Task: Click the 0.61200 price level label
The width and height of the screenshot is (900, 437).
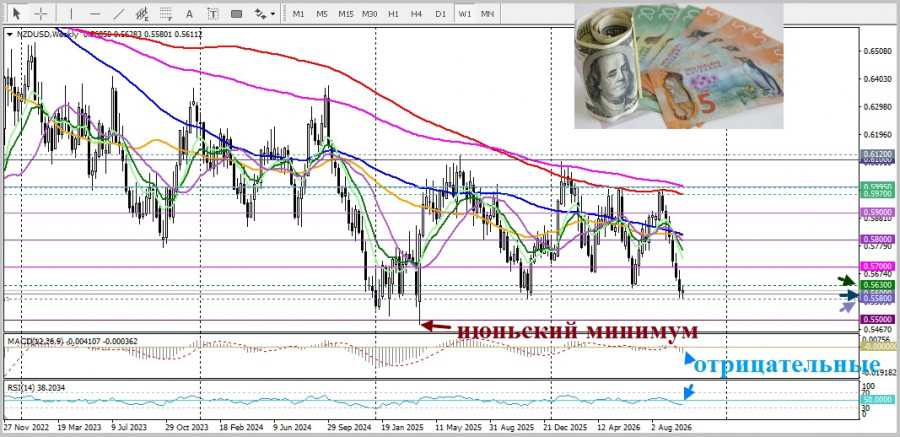Action: (x=878, y=155)
